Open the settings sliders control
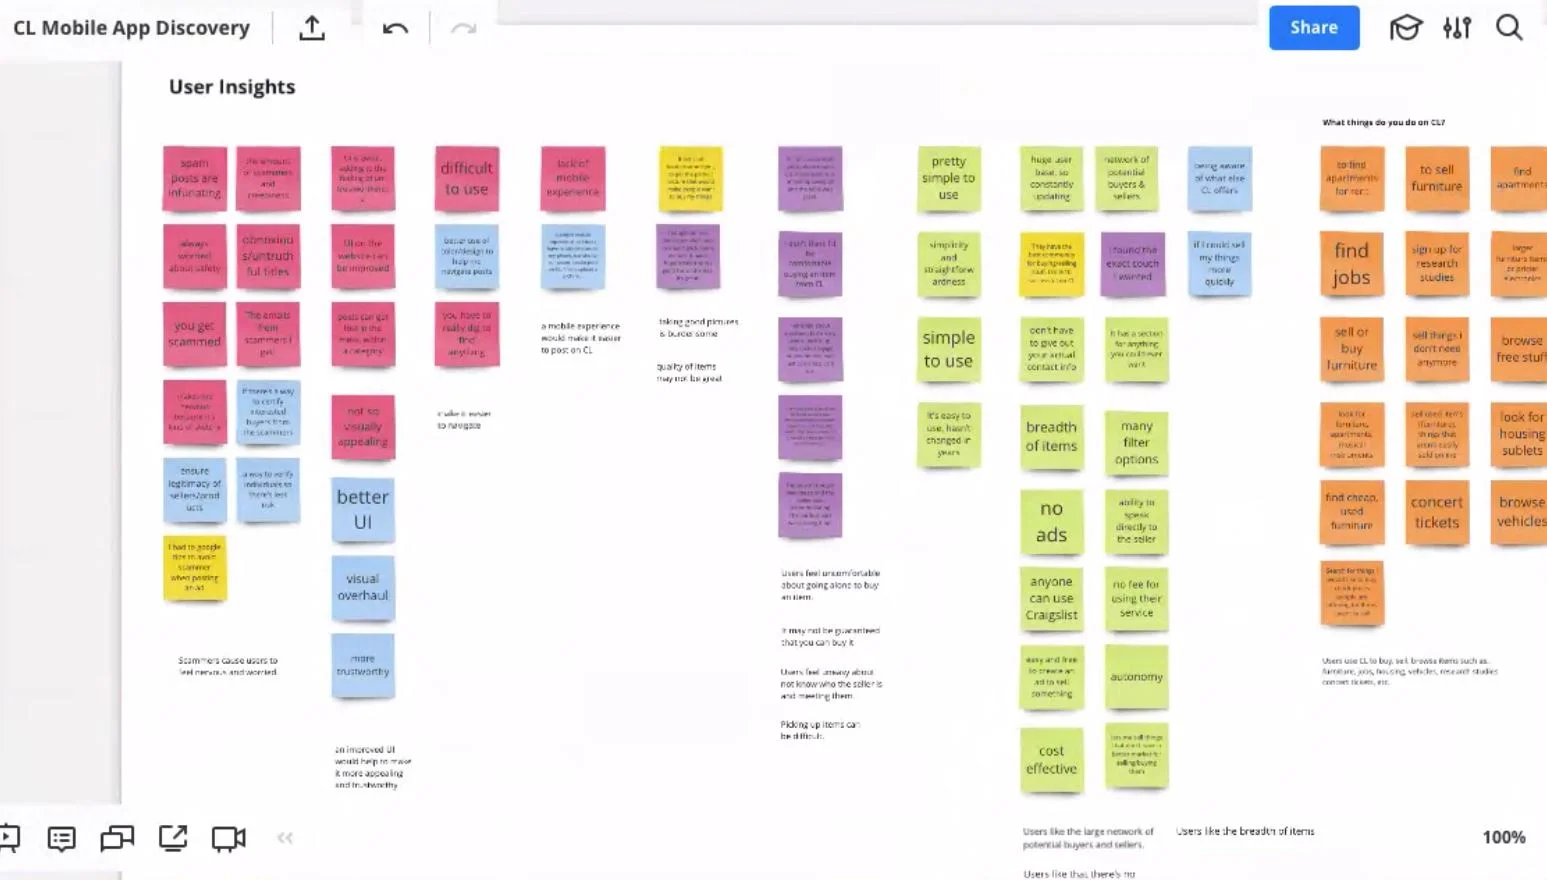1547x880 pixels. pyautogui.click(x=1456, y=28)
